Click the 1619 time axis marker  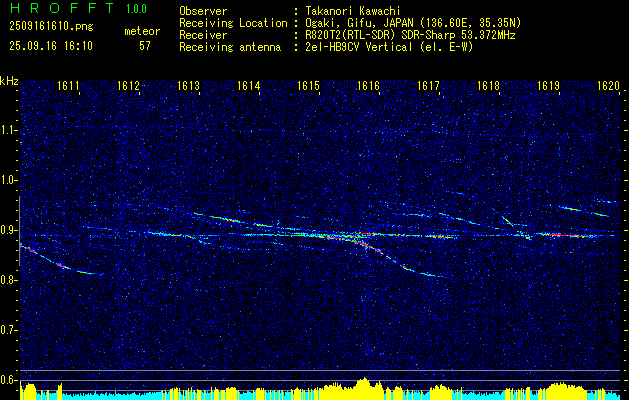click(548, 86)
